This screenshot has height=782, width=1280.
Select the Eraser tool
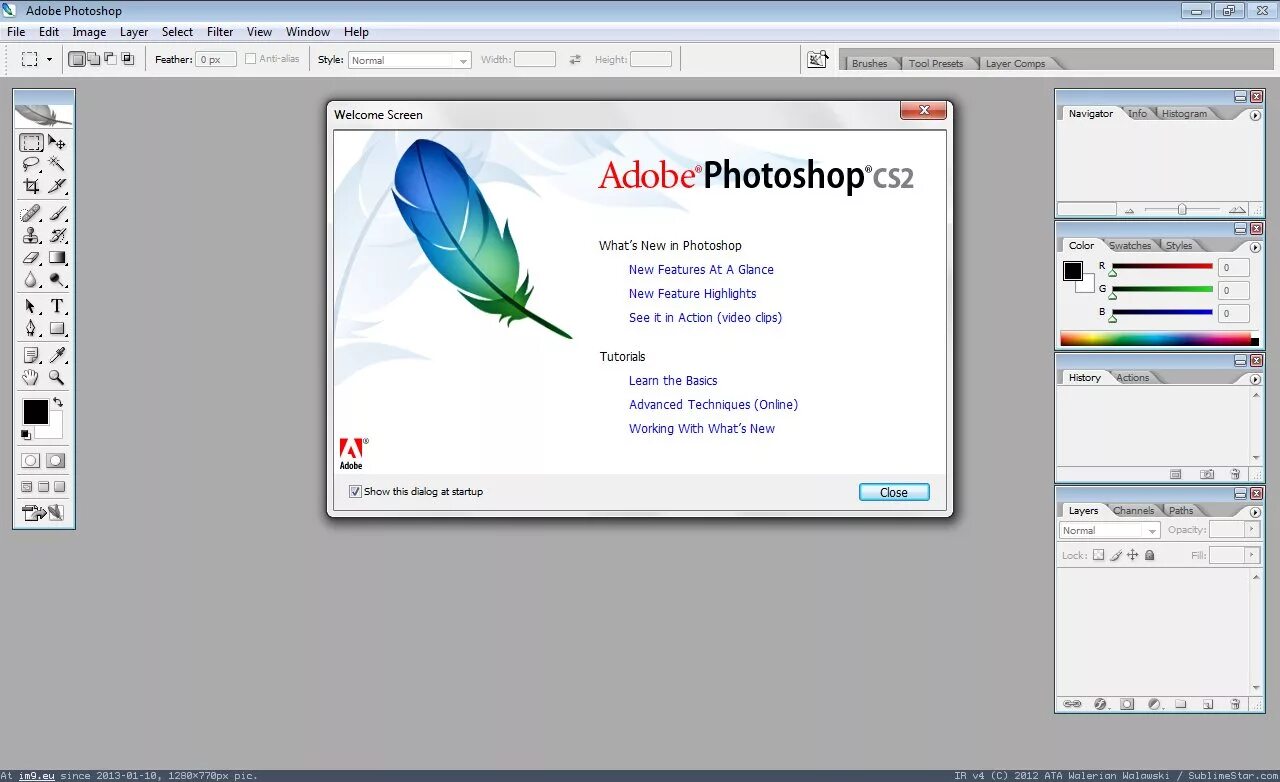31,258
